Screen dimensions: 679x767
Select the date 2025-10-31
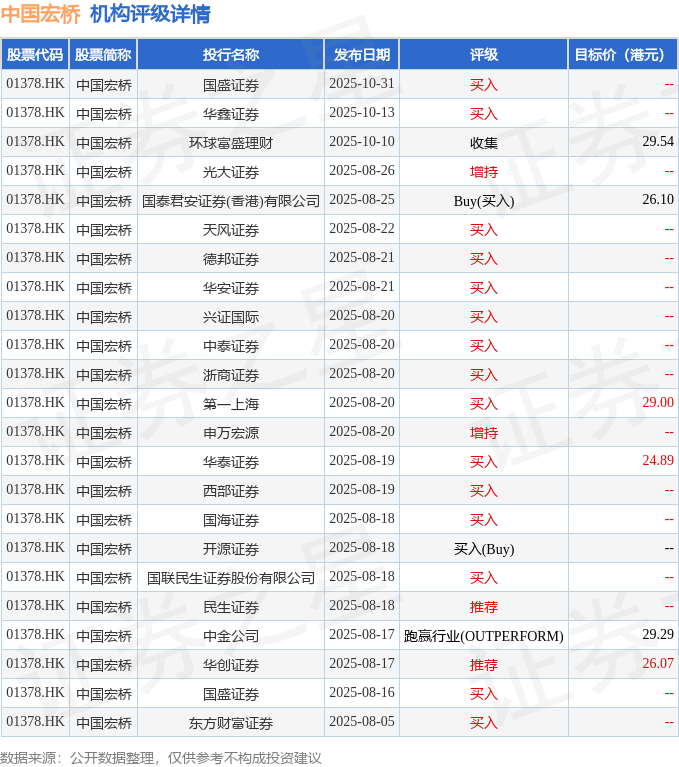tap(362, 84)
